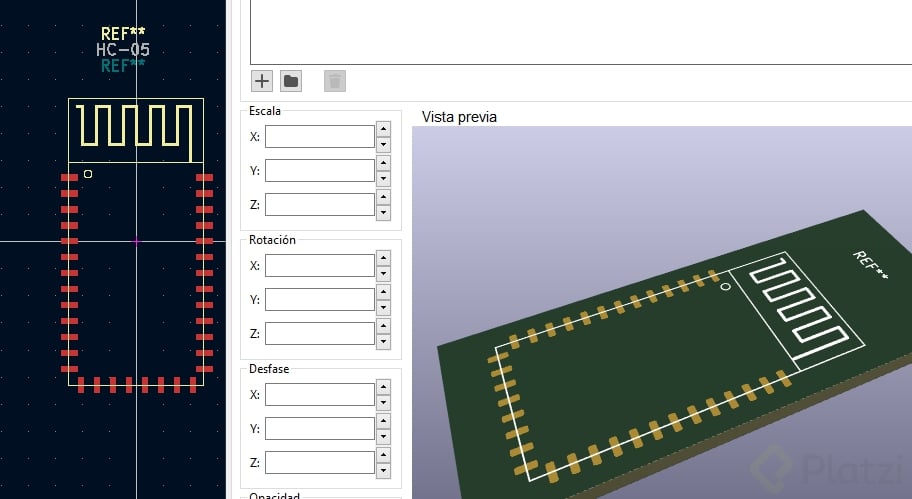
Task: Focus the Desfase X input field
Action: (x=320, y=394)
